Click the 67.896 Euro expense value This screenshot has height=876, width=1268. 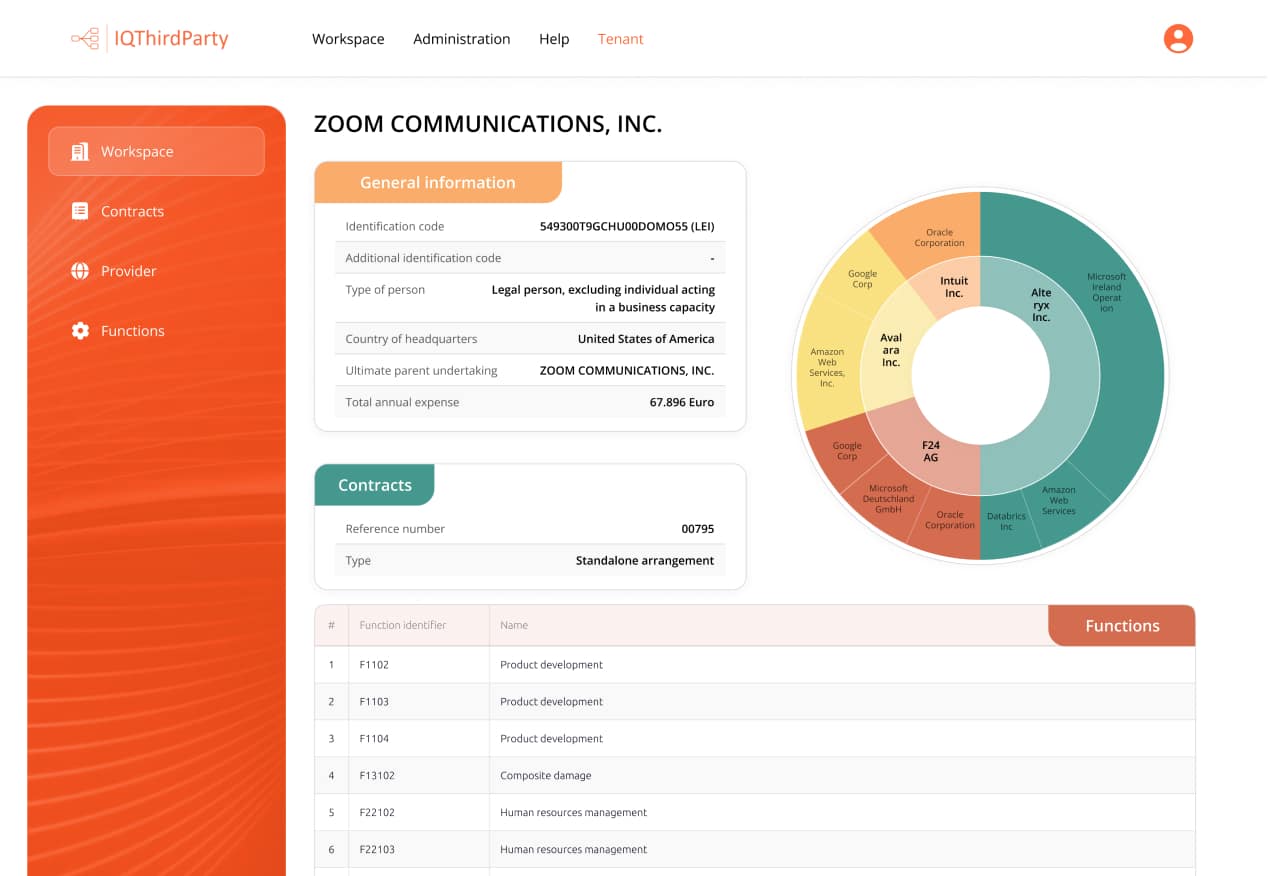tap(682, 402)
